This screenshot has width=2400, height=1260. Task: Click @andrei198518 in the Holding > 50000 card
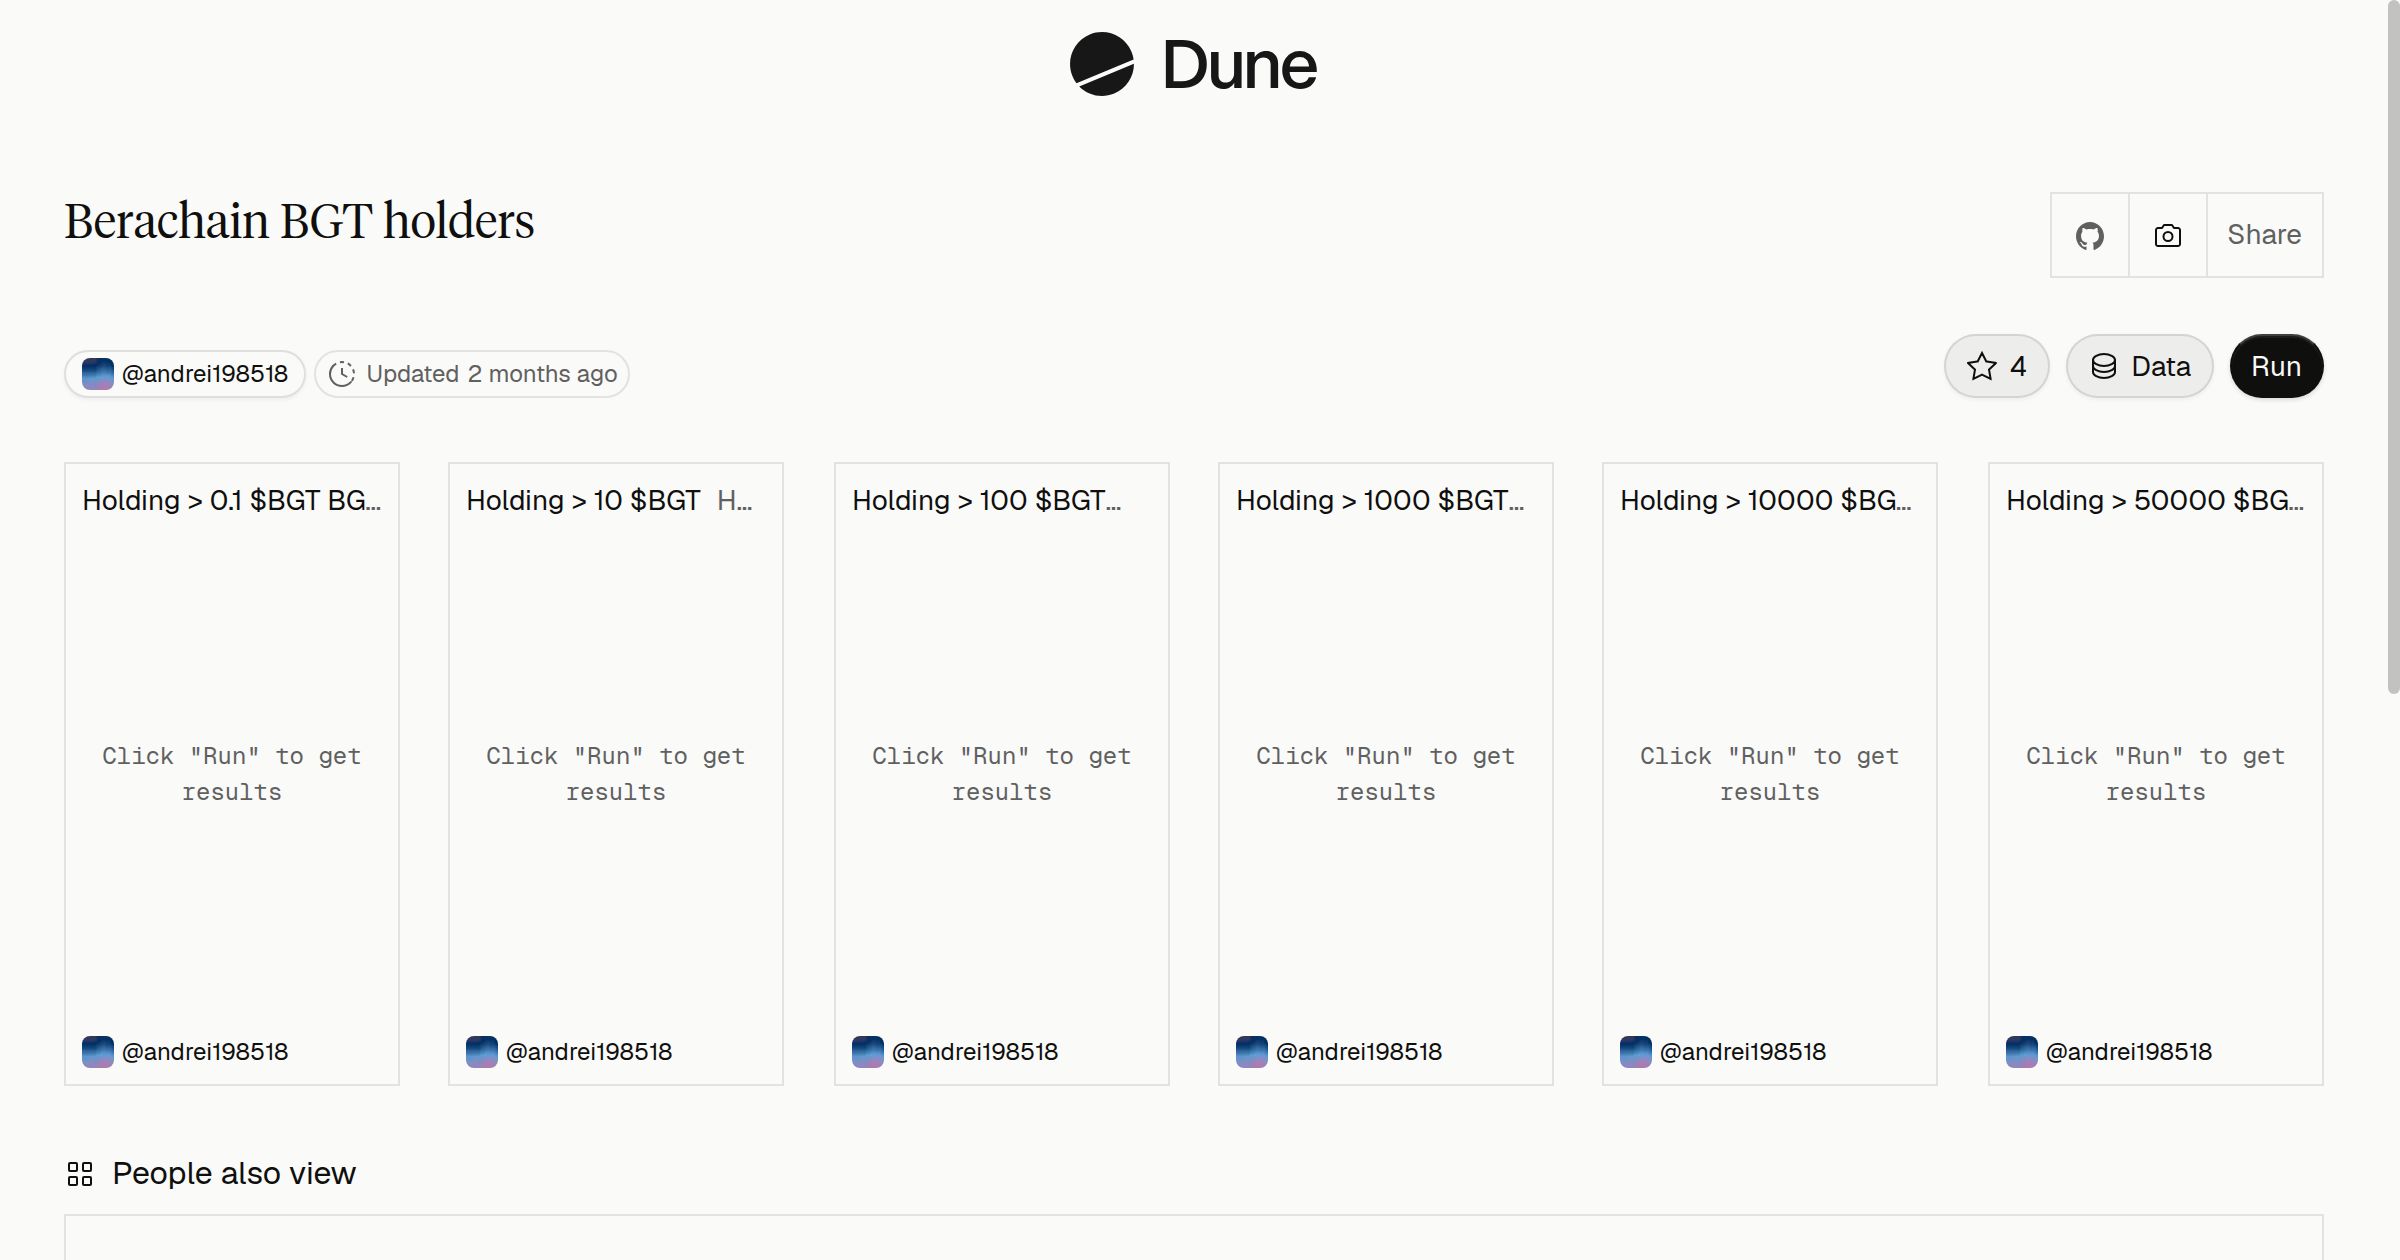[x=2128, y=1052]
